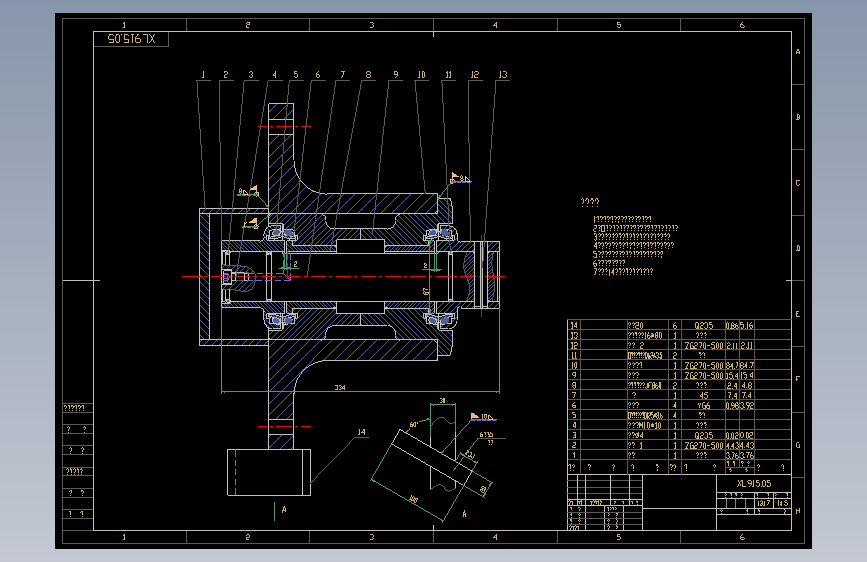Pick leader callout number 7 above the assembly
The width and height of the screenshot is (867, 562).
tap(343, 75)
